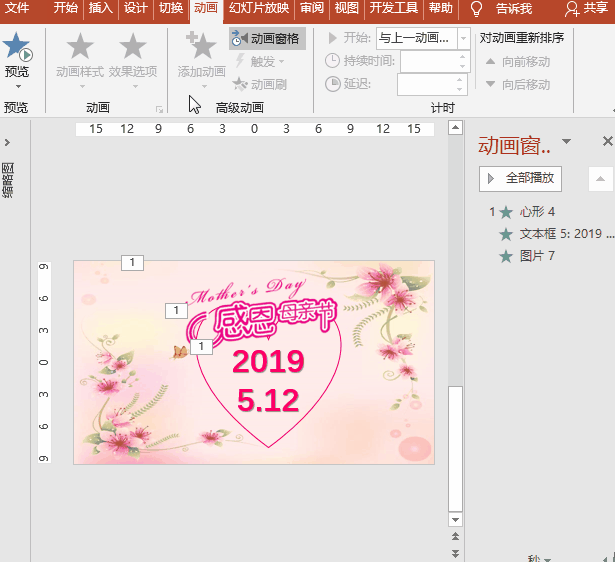Select the 图片 7 animation entry

537,256
